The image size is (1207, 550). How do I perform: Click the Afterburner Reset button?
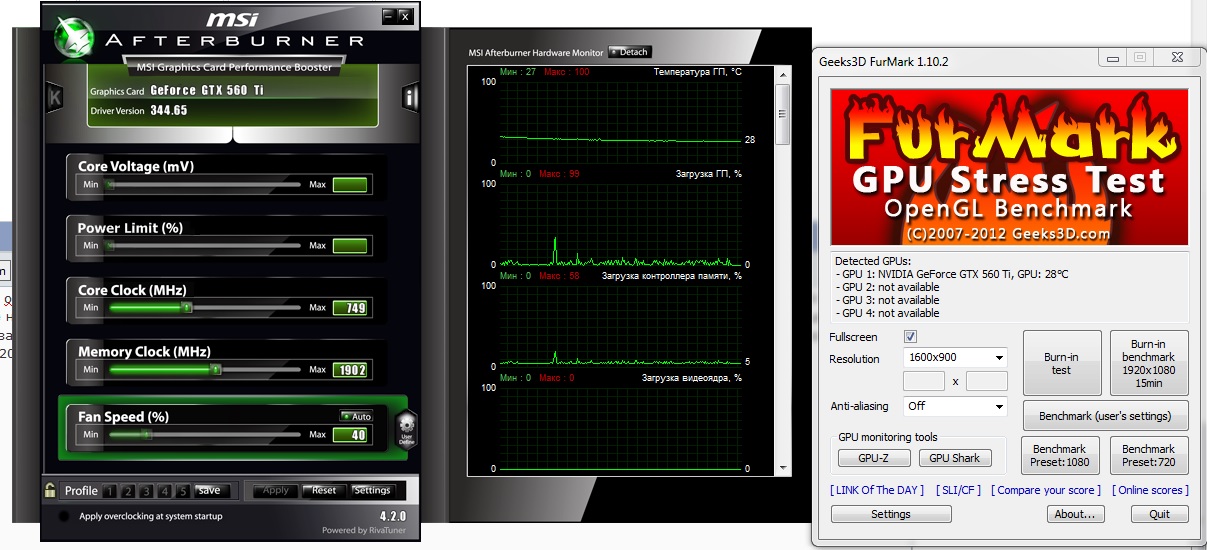tap(324, 490)
